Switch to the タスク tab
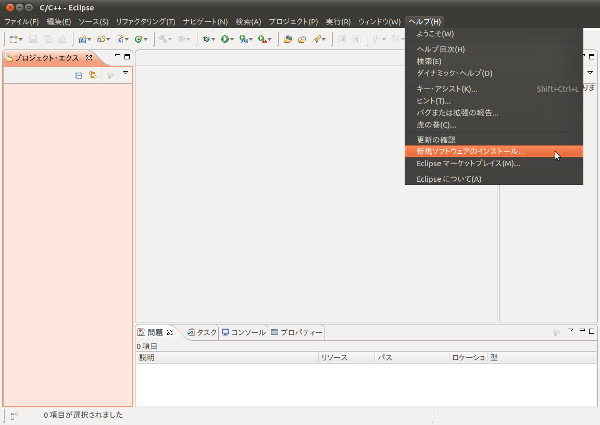This screenshot has width=600, height=425. [202, 332]
